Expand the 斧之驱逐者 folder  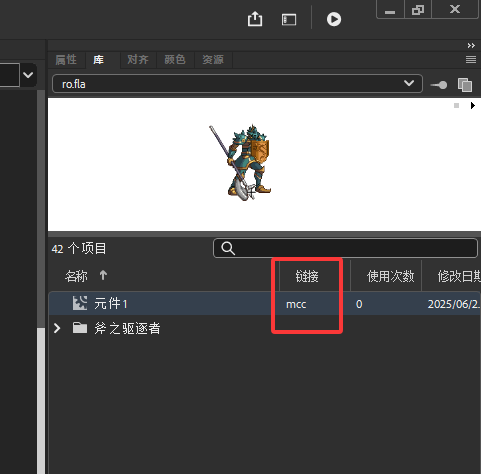(x=57, y=328)
